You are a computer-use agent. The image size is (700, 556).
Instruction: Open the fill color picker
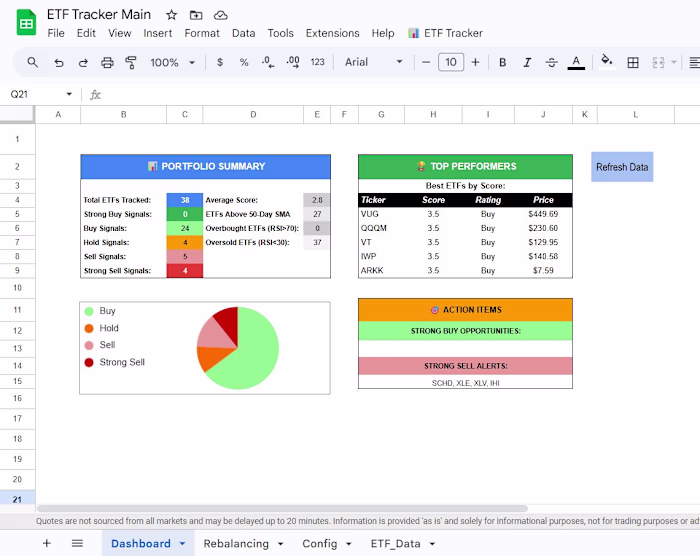pyautogui.click(x=606, y=62)
